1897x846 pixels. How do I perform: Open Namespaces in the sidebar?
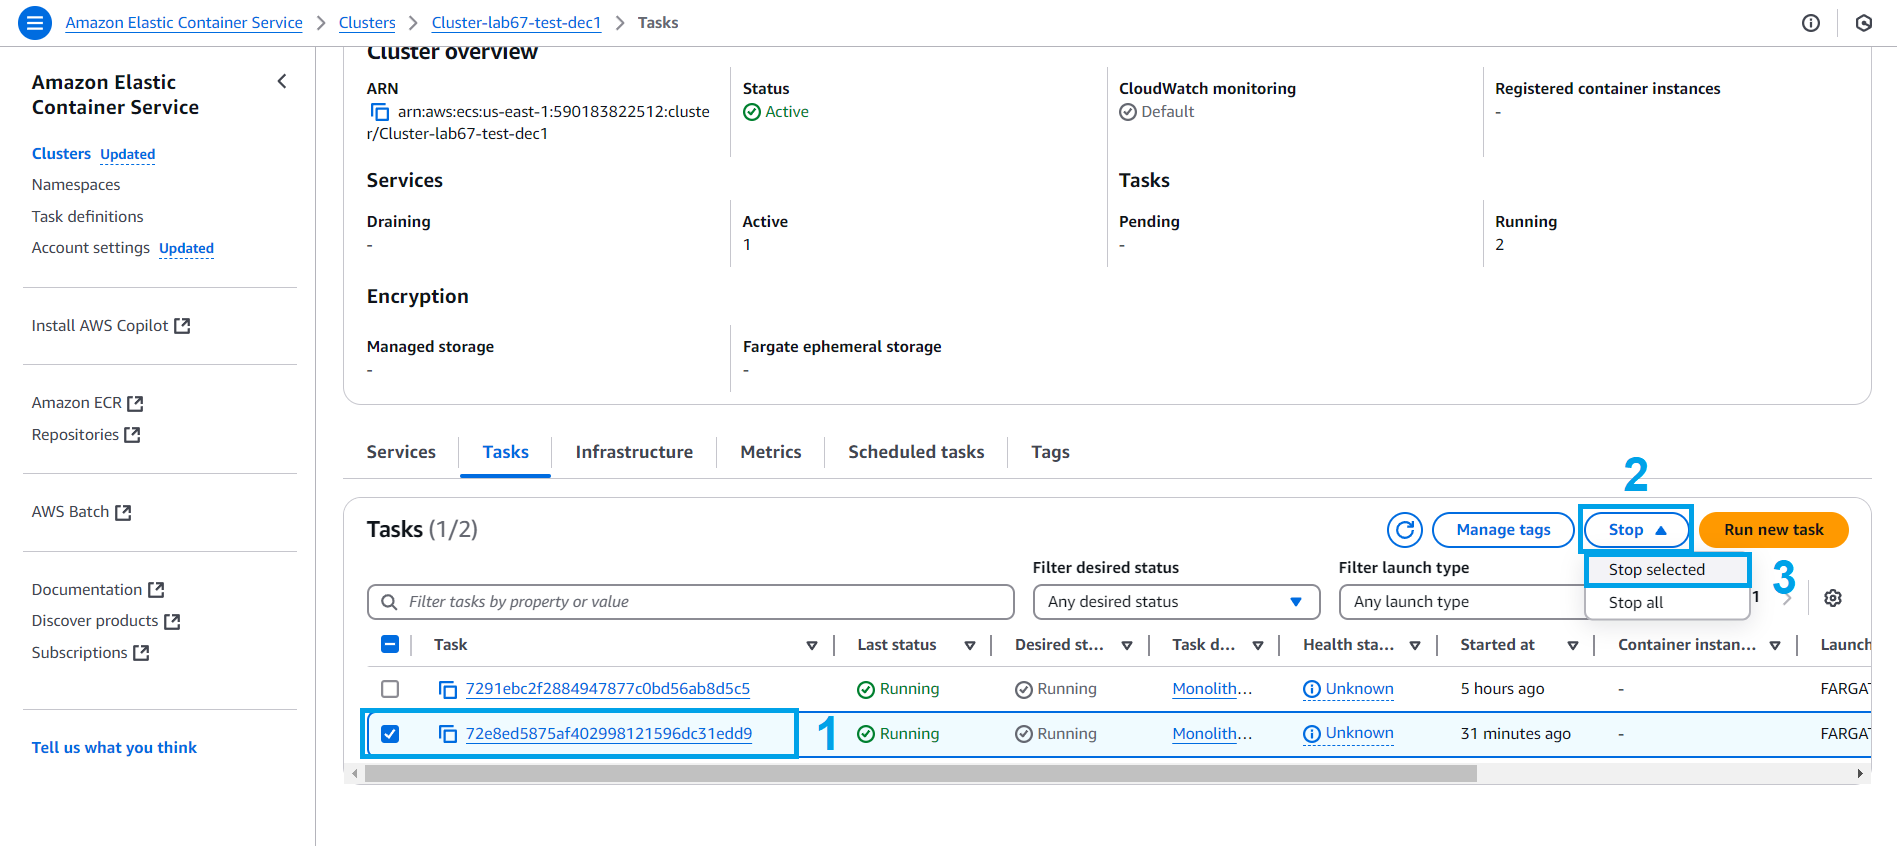point(76,185)
